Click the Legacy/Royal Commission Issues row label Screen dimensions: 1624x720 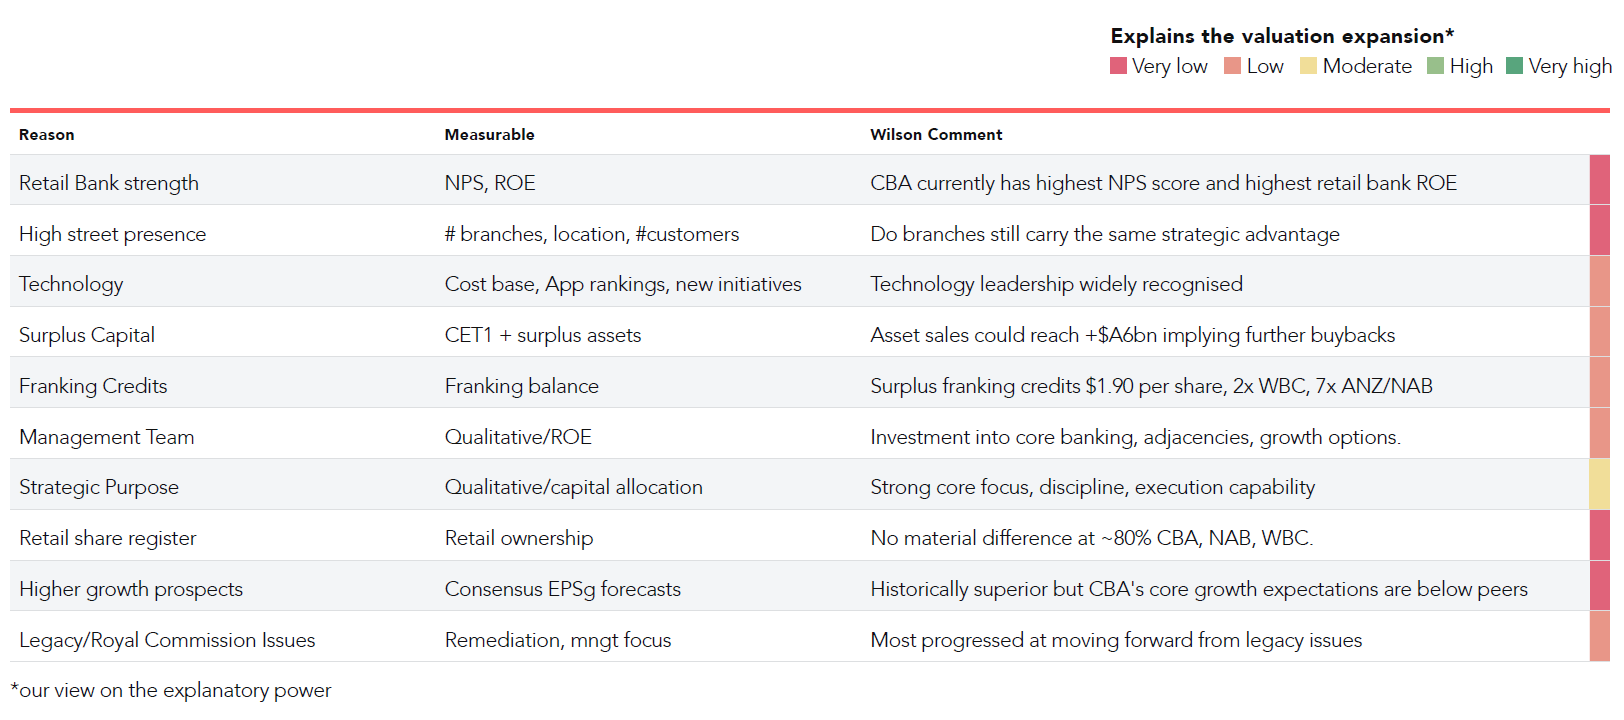pos(167,640)
